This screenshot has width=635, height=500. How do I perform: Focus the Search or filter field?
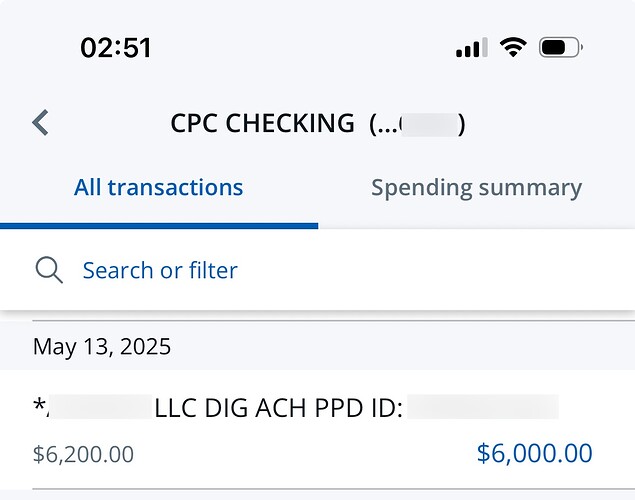[318, 270]
